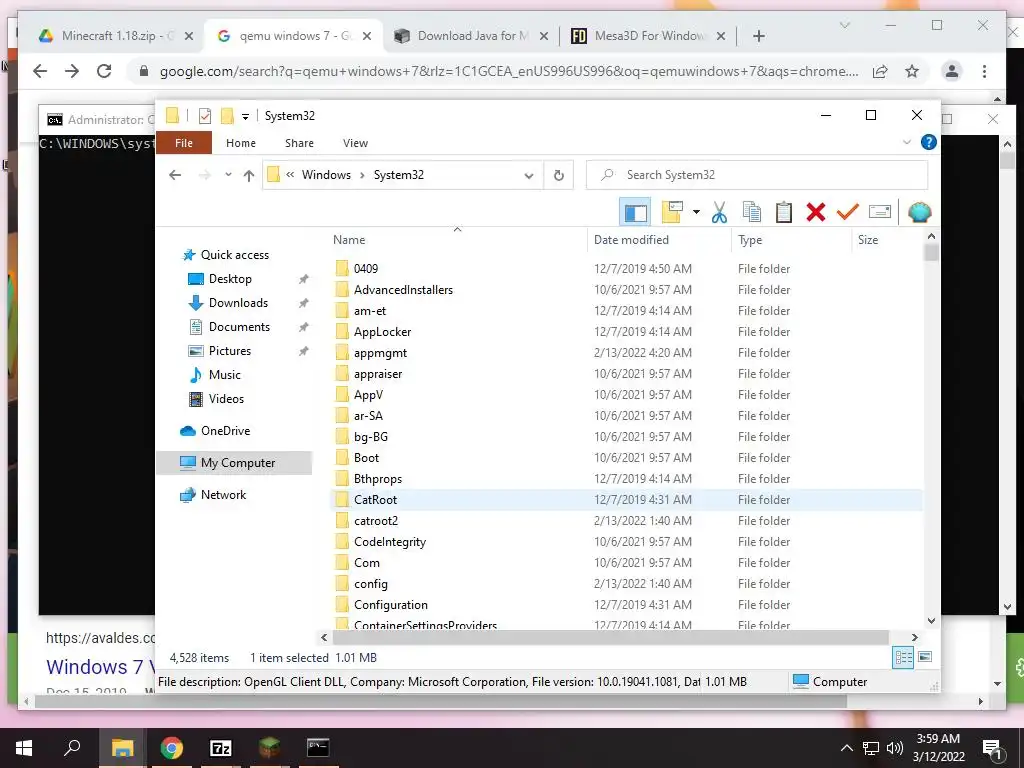Click the Search System32 input box
The height and width of the screenshot is (768, 1024).
[x=757, y=175]
